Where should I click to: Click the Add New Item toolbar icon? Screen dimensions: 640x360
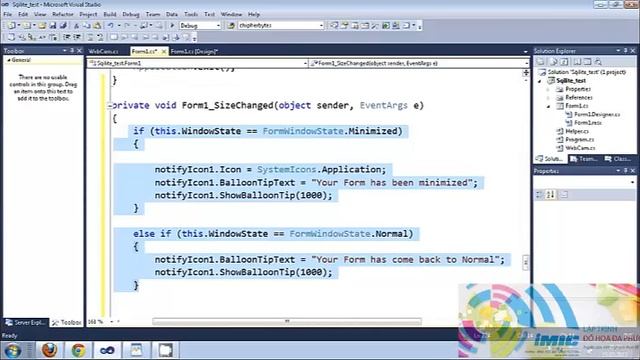click(27, 25)
